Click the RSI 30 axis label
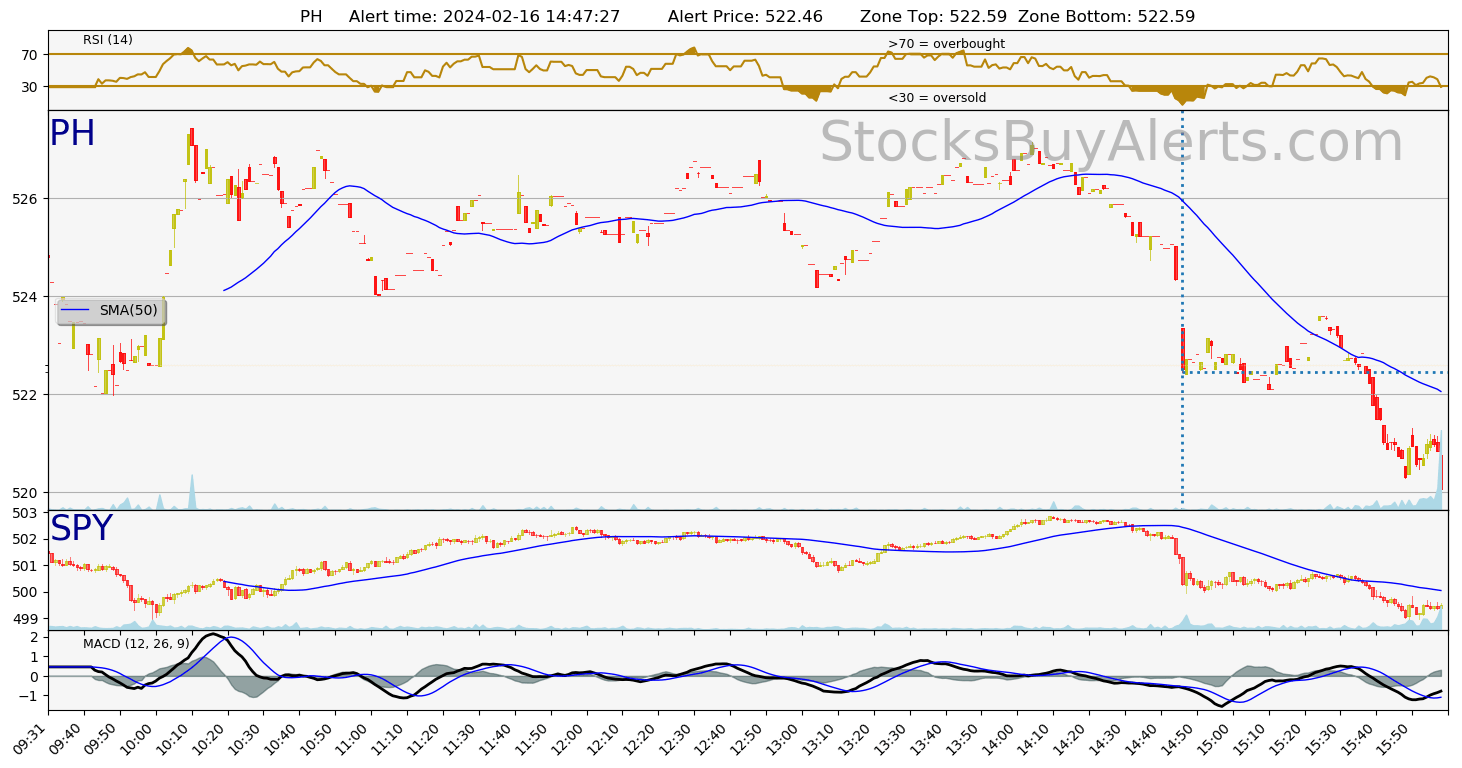The image size is (1462, 768). [29, 87]
